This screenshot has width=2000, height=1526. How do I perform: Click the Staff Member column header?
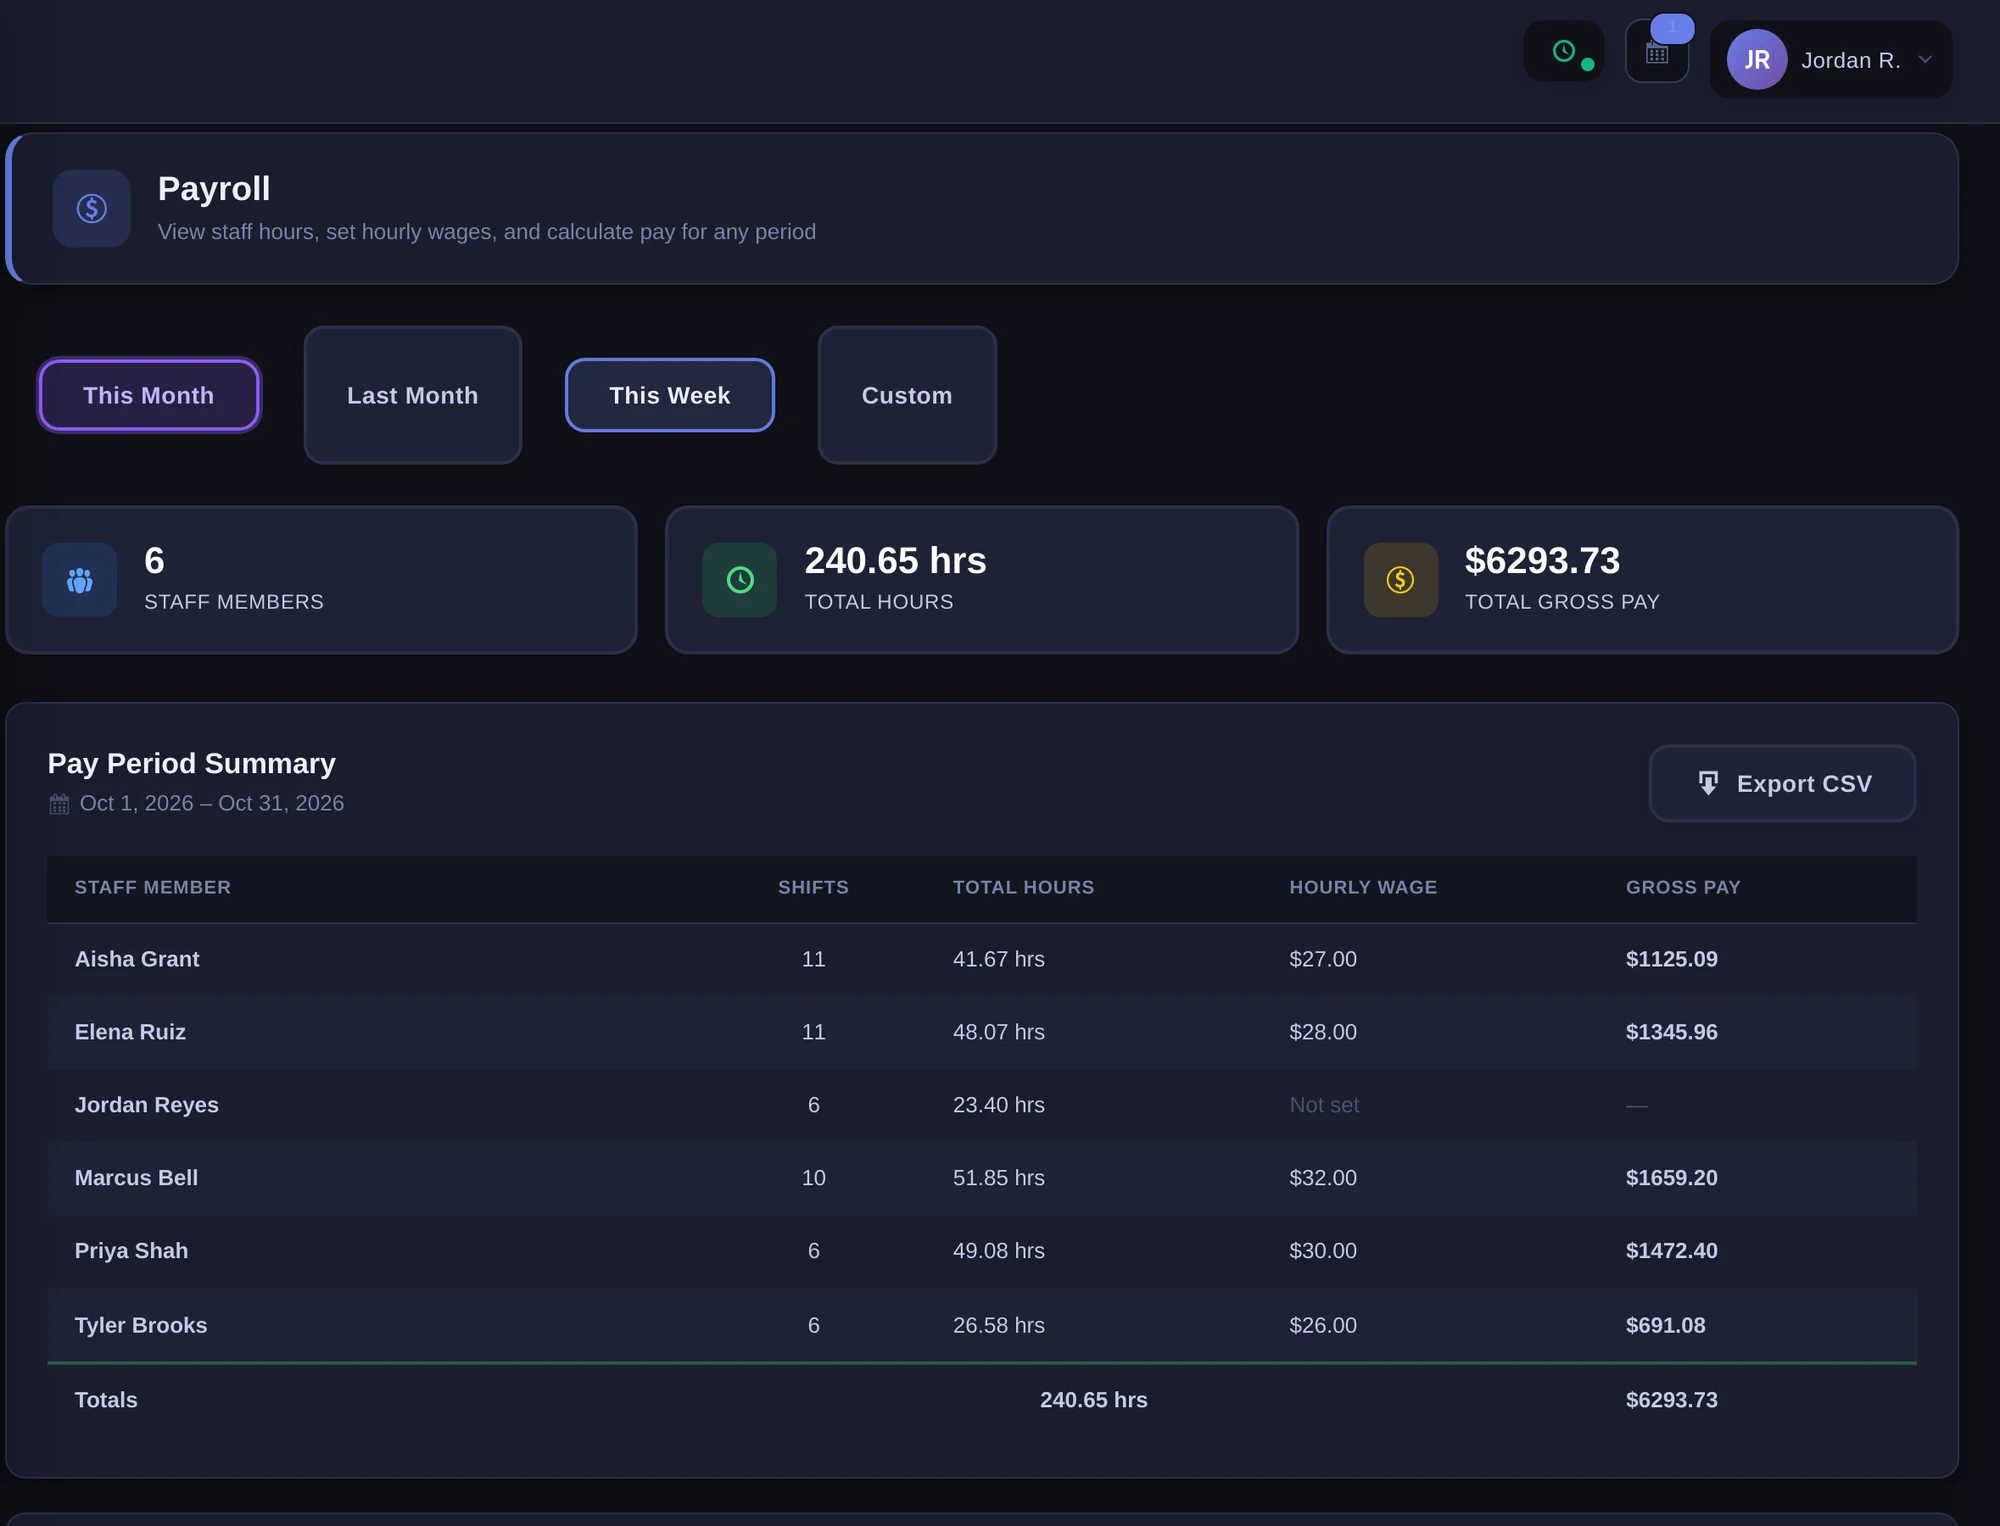[x=153, y=887]
